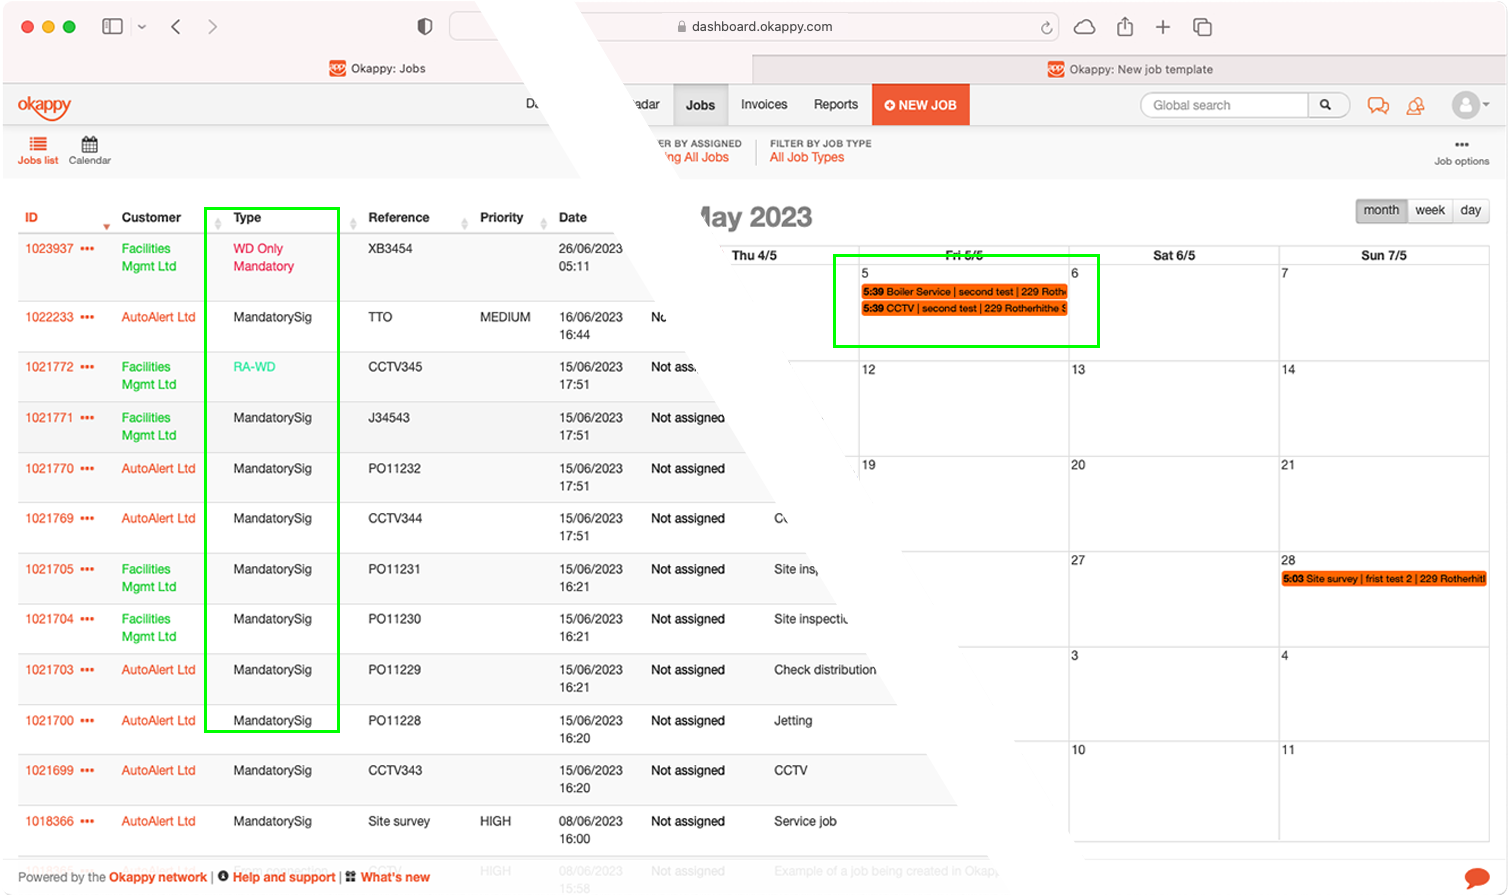The width and height of the screenshot is (1509, 895).
Task: Open the Jobs list view icon
Action: click(38, 144)
